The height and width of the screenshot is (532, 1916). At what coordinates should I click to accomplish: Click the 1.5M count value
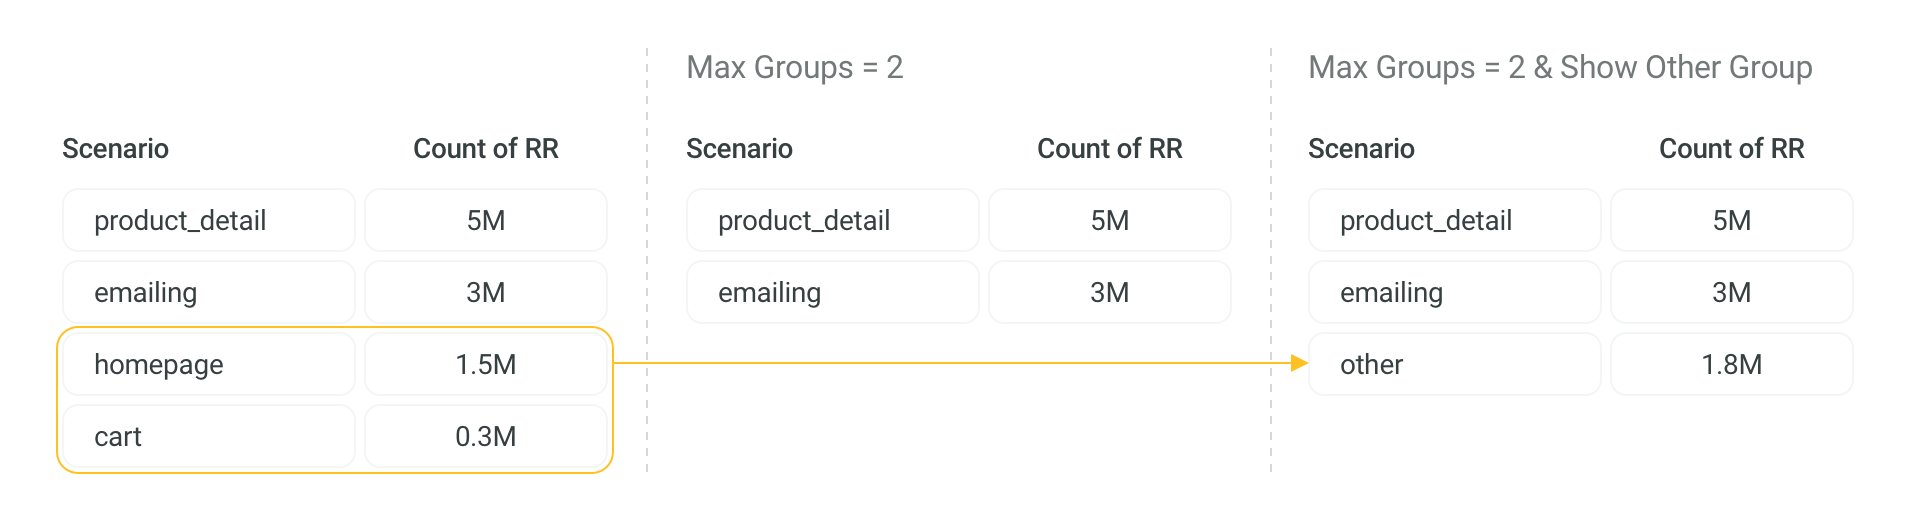486,364
